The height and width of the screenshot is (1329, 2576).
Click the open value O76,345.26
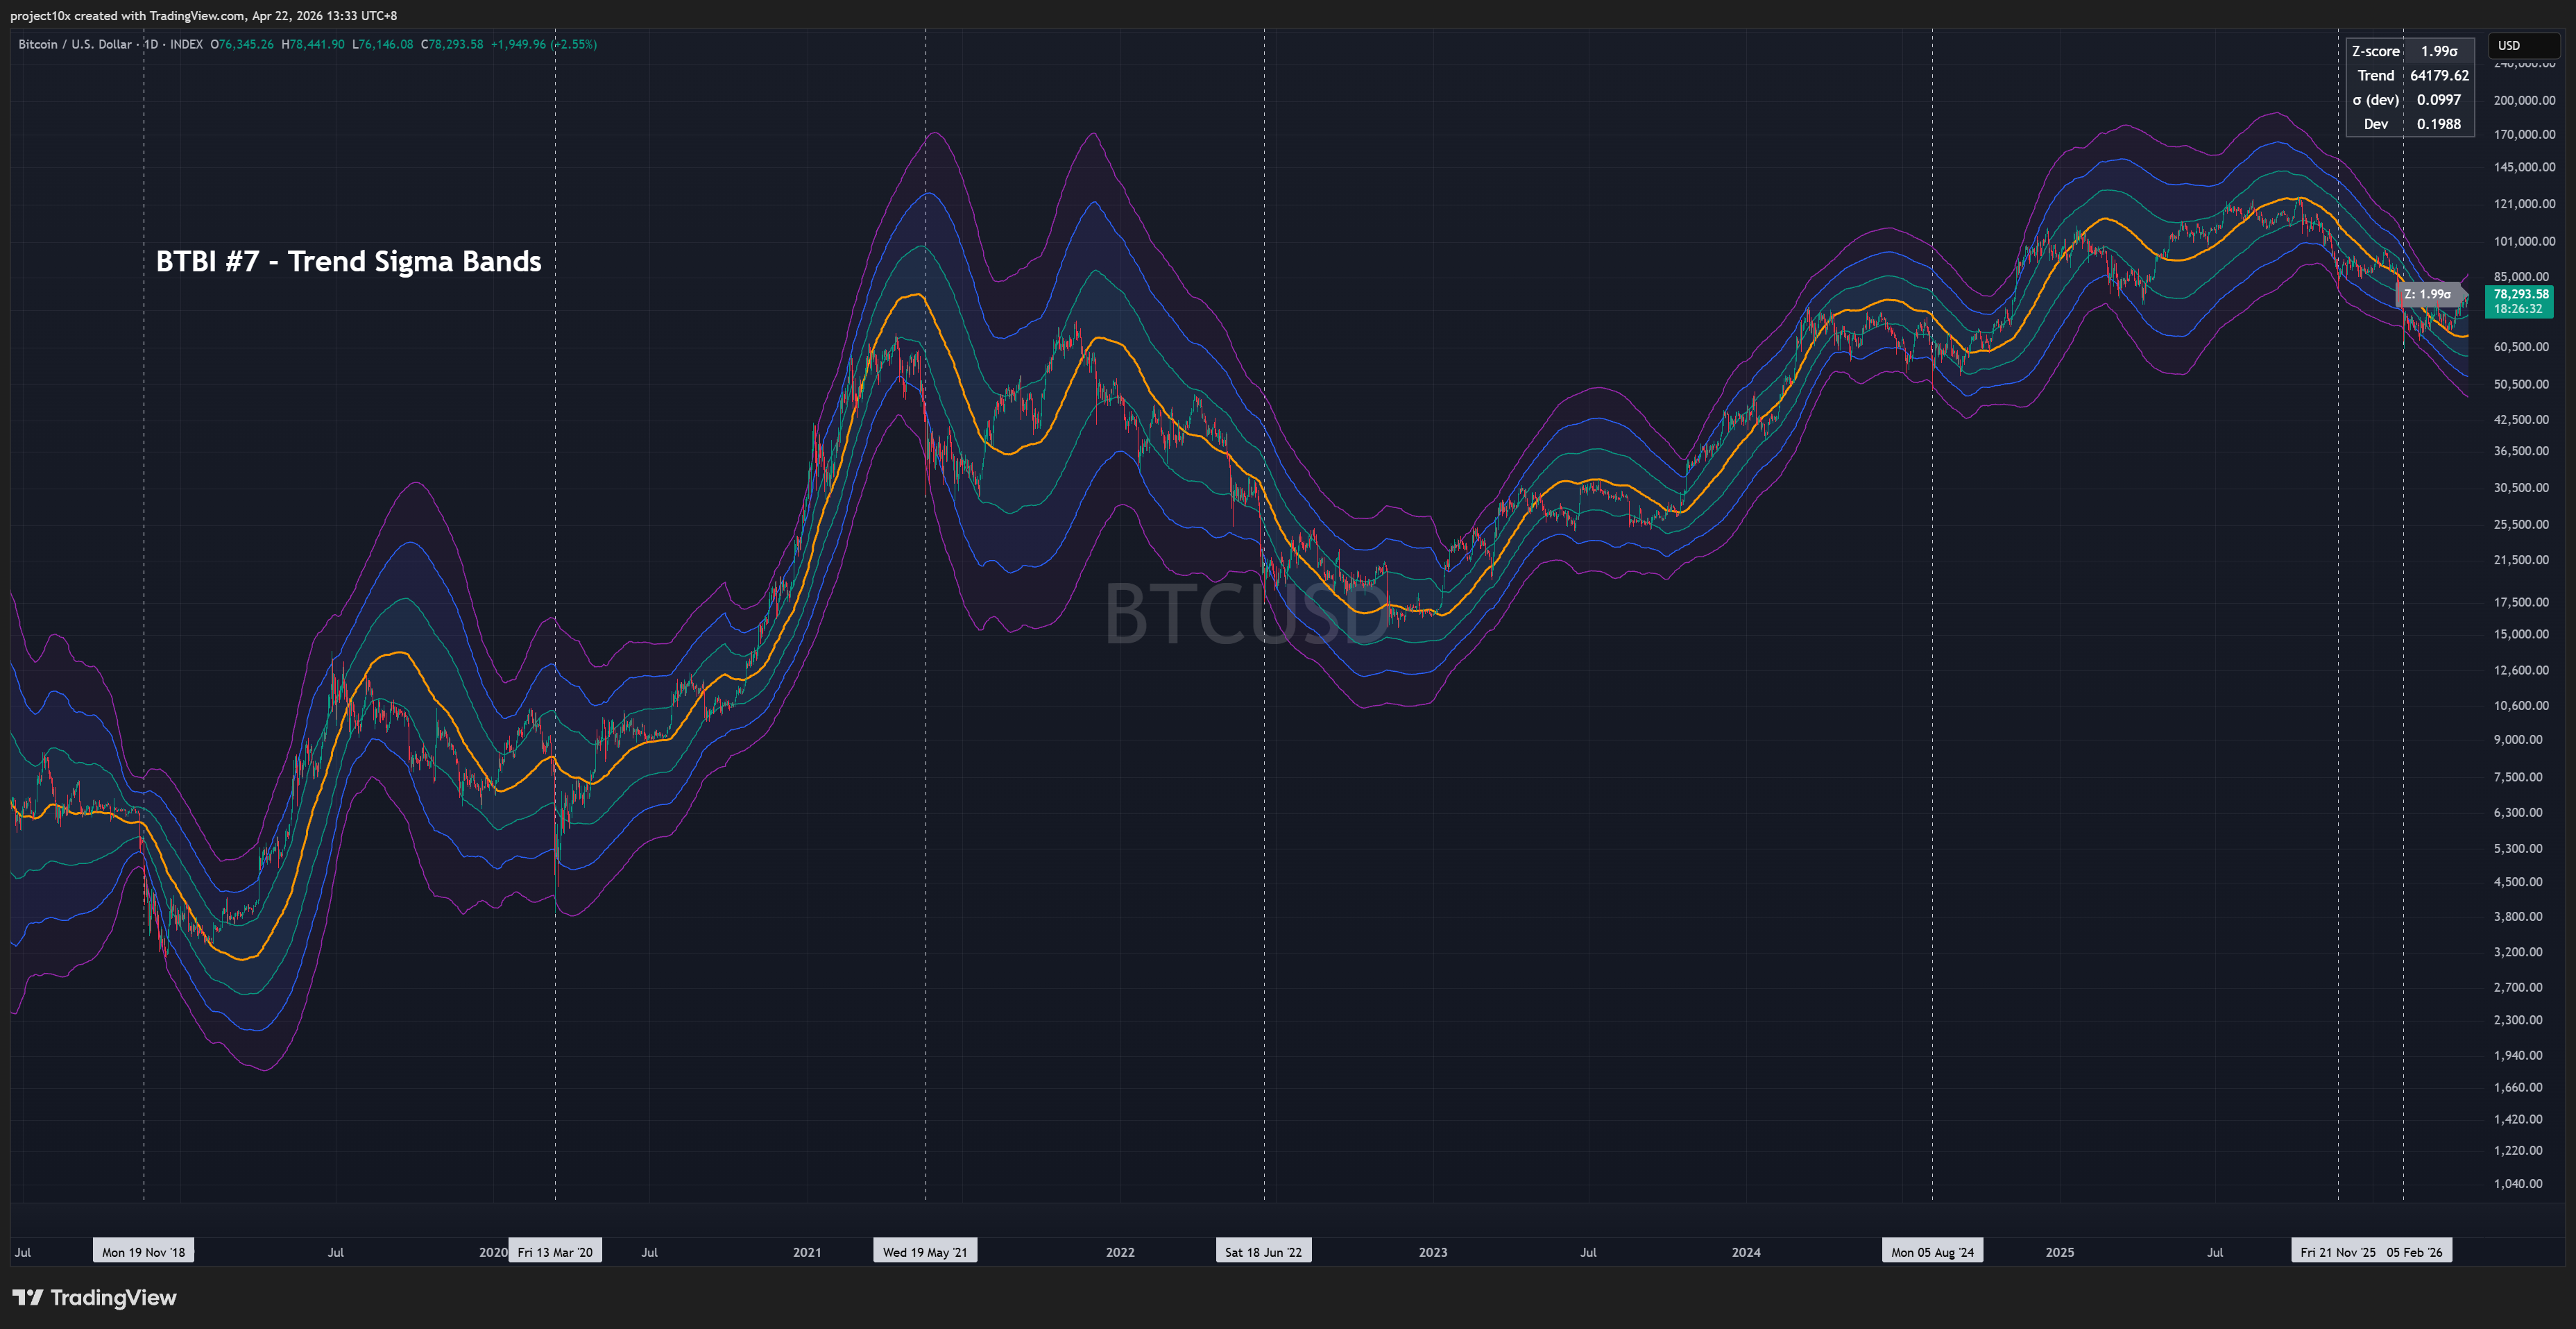coord(242,44)
